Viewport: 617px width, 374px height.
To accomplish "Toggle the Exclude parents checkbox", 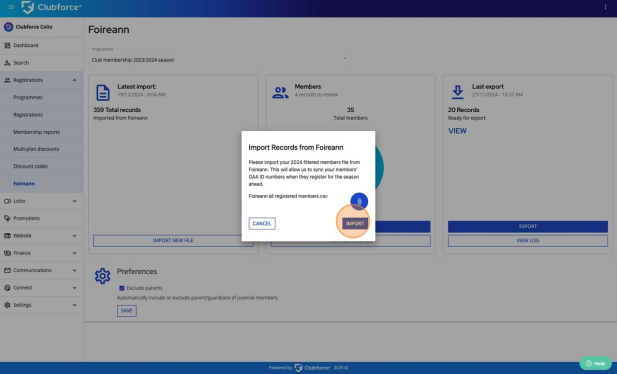I will pos(122,288).
